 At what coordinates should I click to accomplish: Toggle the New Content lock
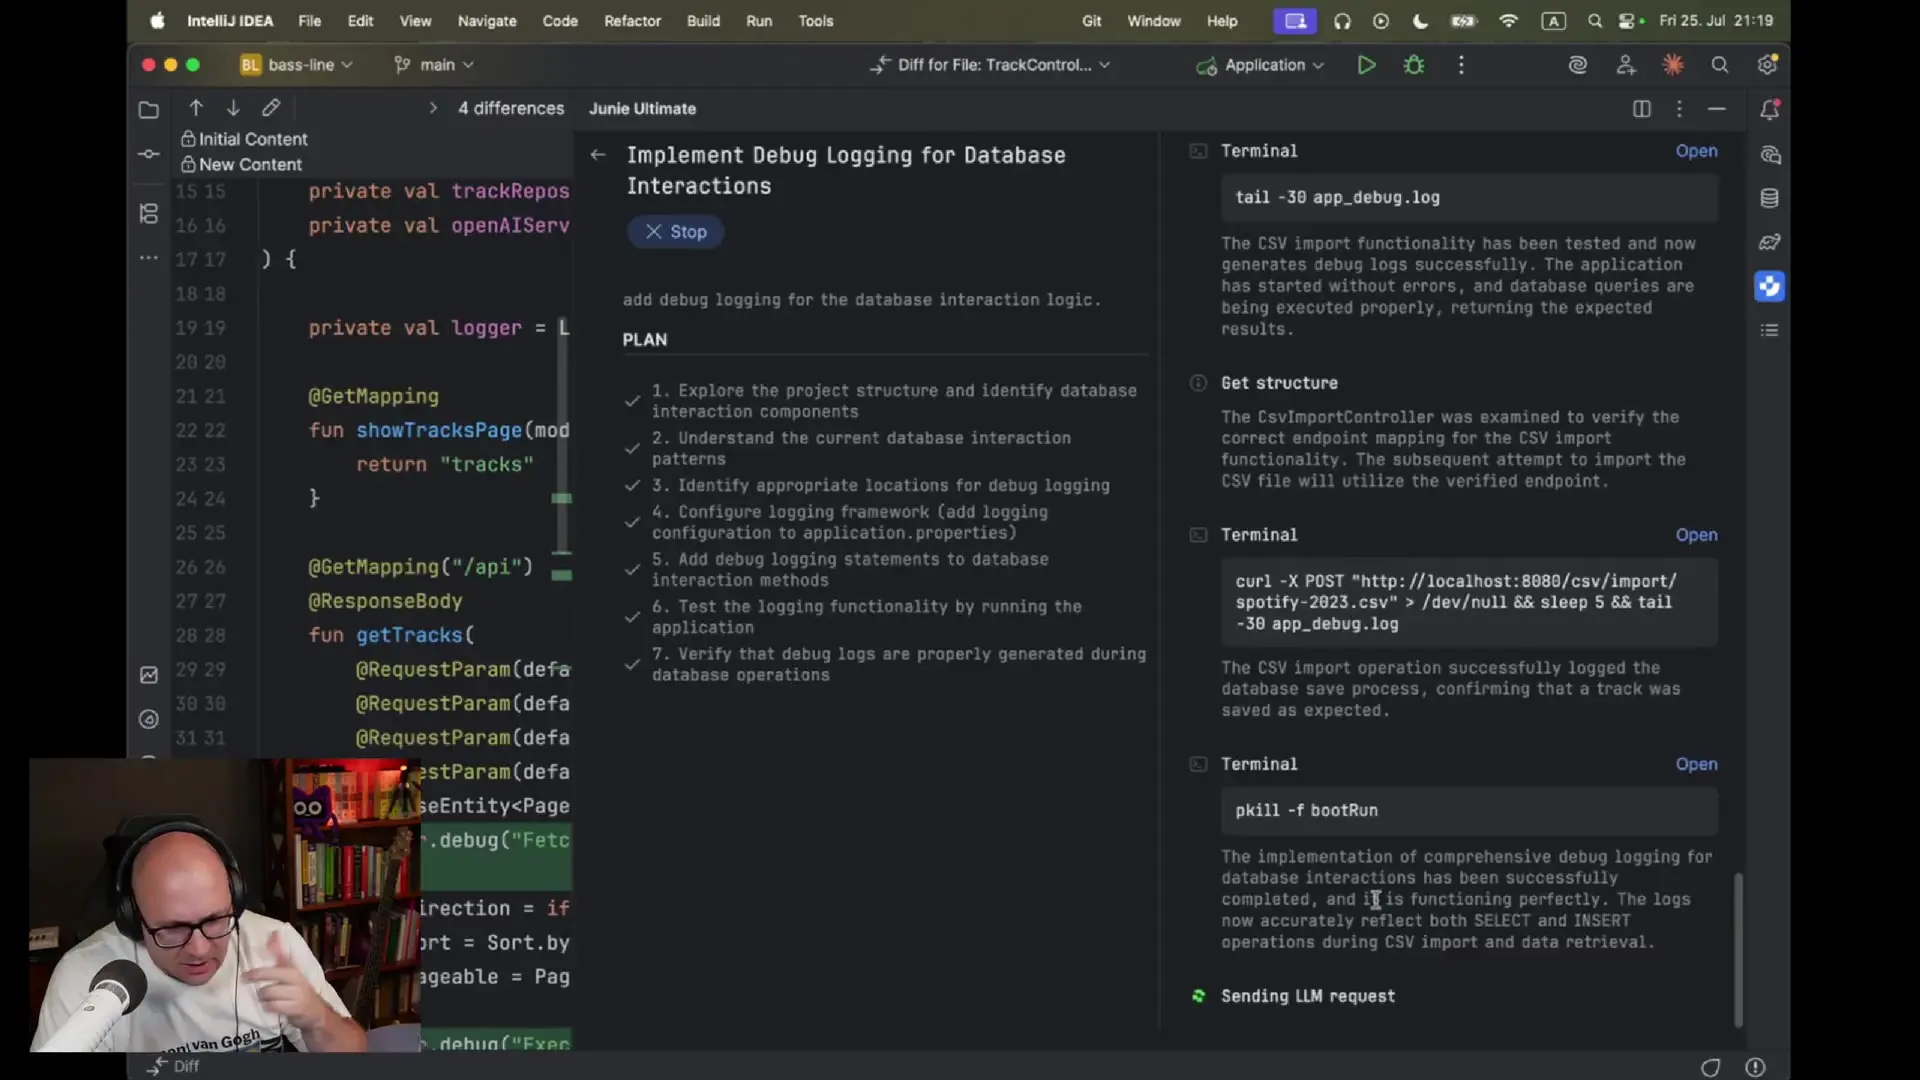[x=188, y=164]
